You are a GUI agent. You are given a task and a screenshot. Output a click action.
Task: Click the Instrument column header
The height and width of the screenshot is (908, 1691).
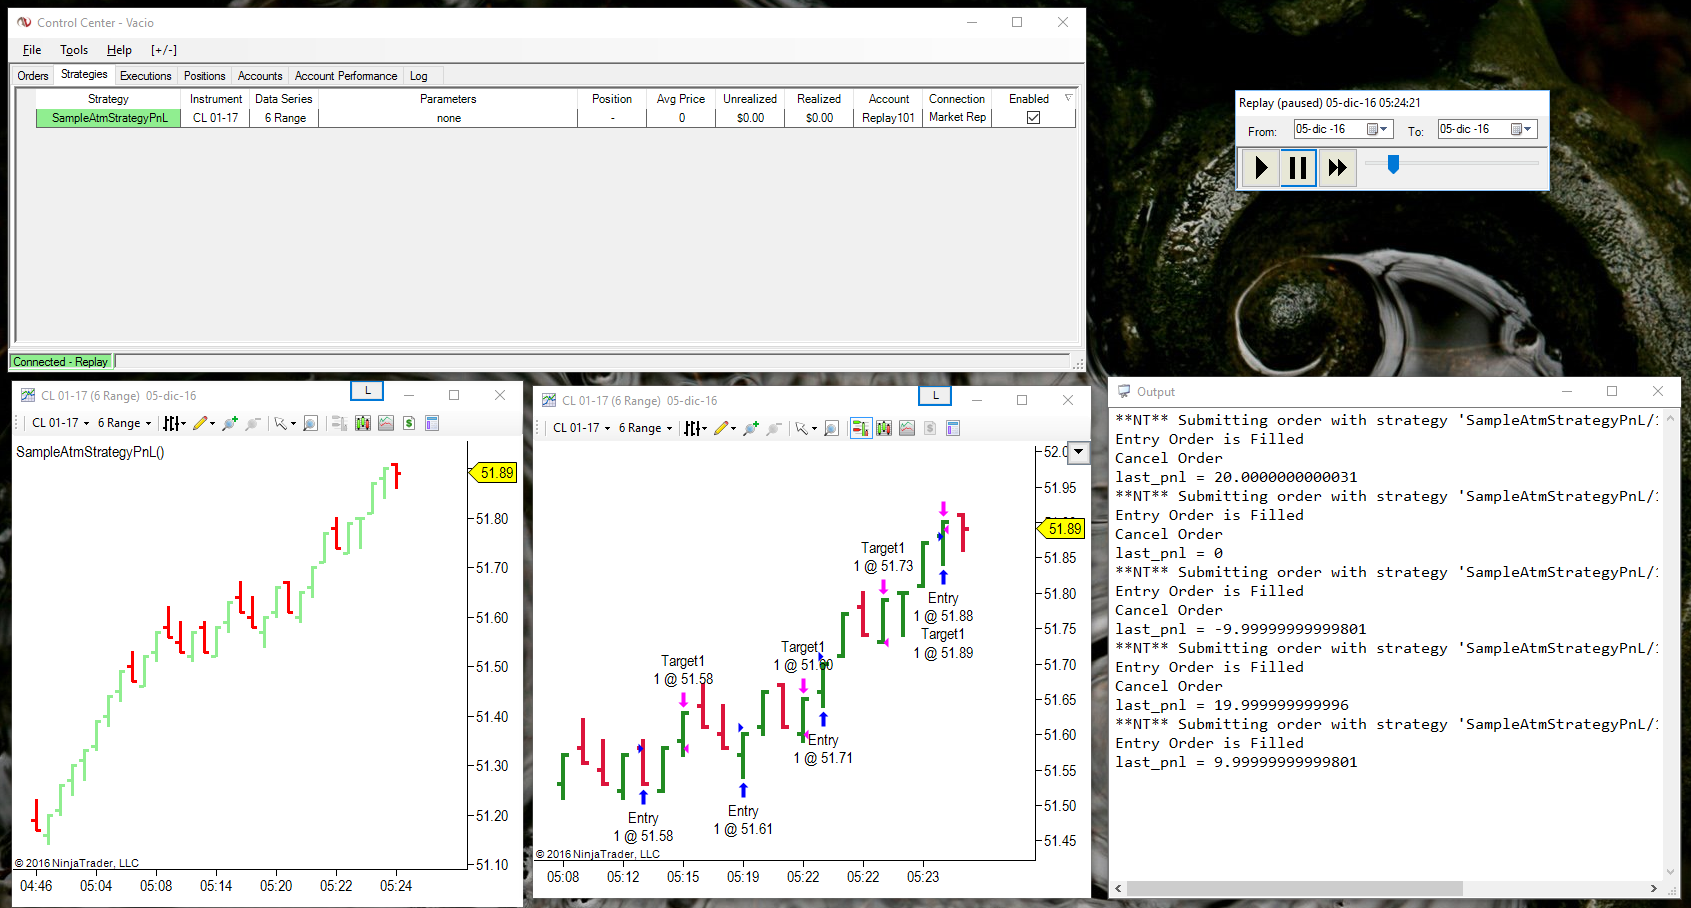(216, 99)
